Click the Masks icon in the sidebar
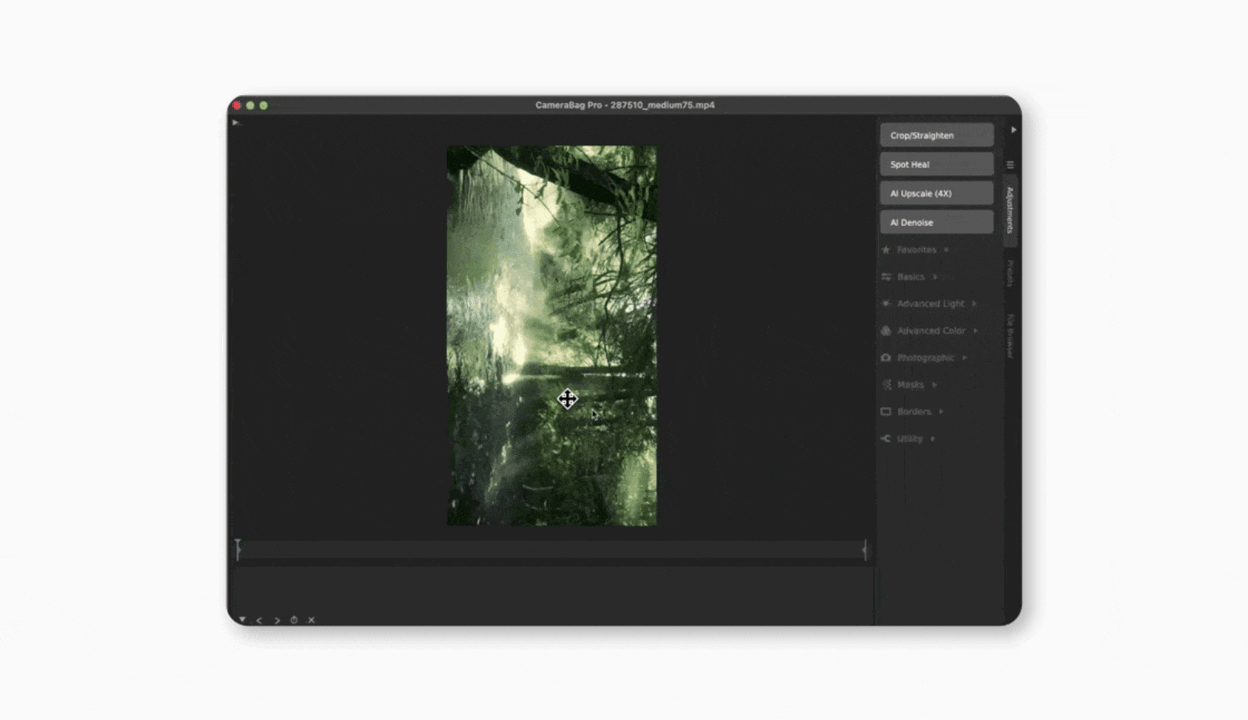 click(x=885, y=384)
